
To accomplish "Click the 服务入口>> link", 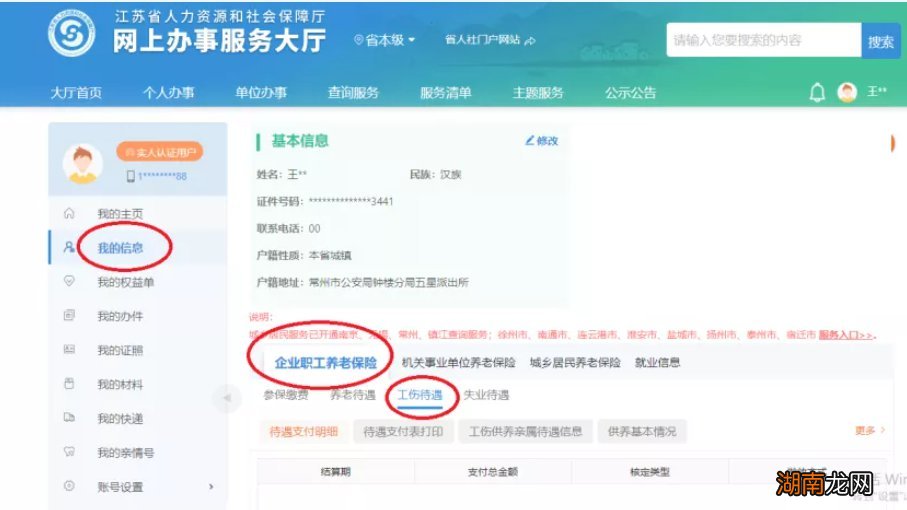I will pyautogui.click(x=846, y=335).
